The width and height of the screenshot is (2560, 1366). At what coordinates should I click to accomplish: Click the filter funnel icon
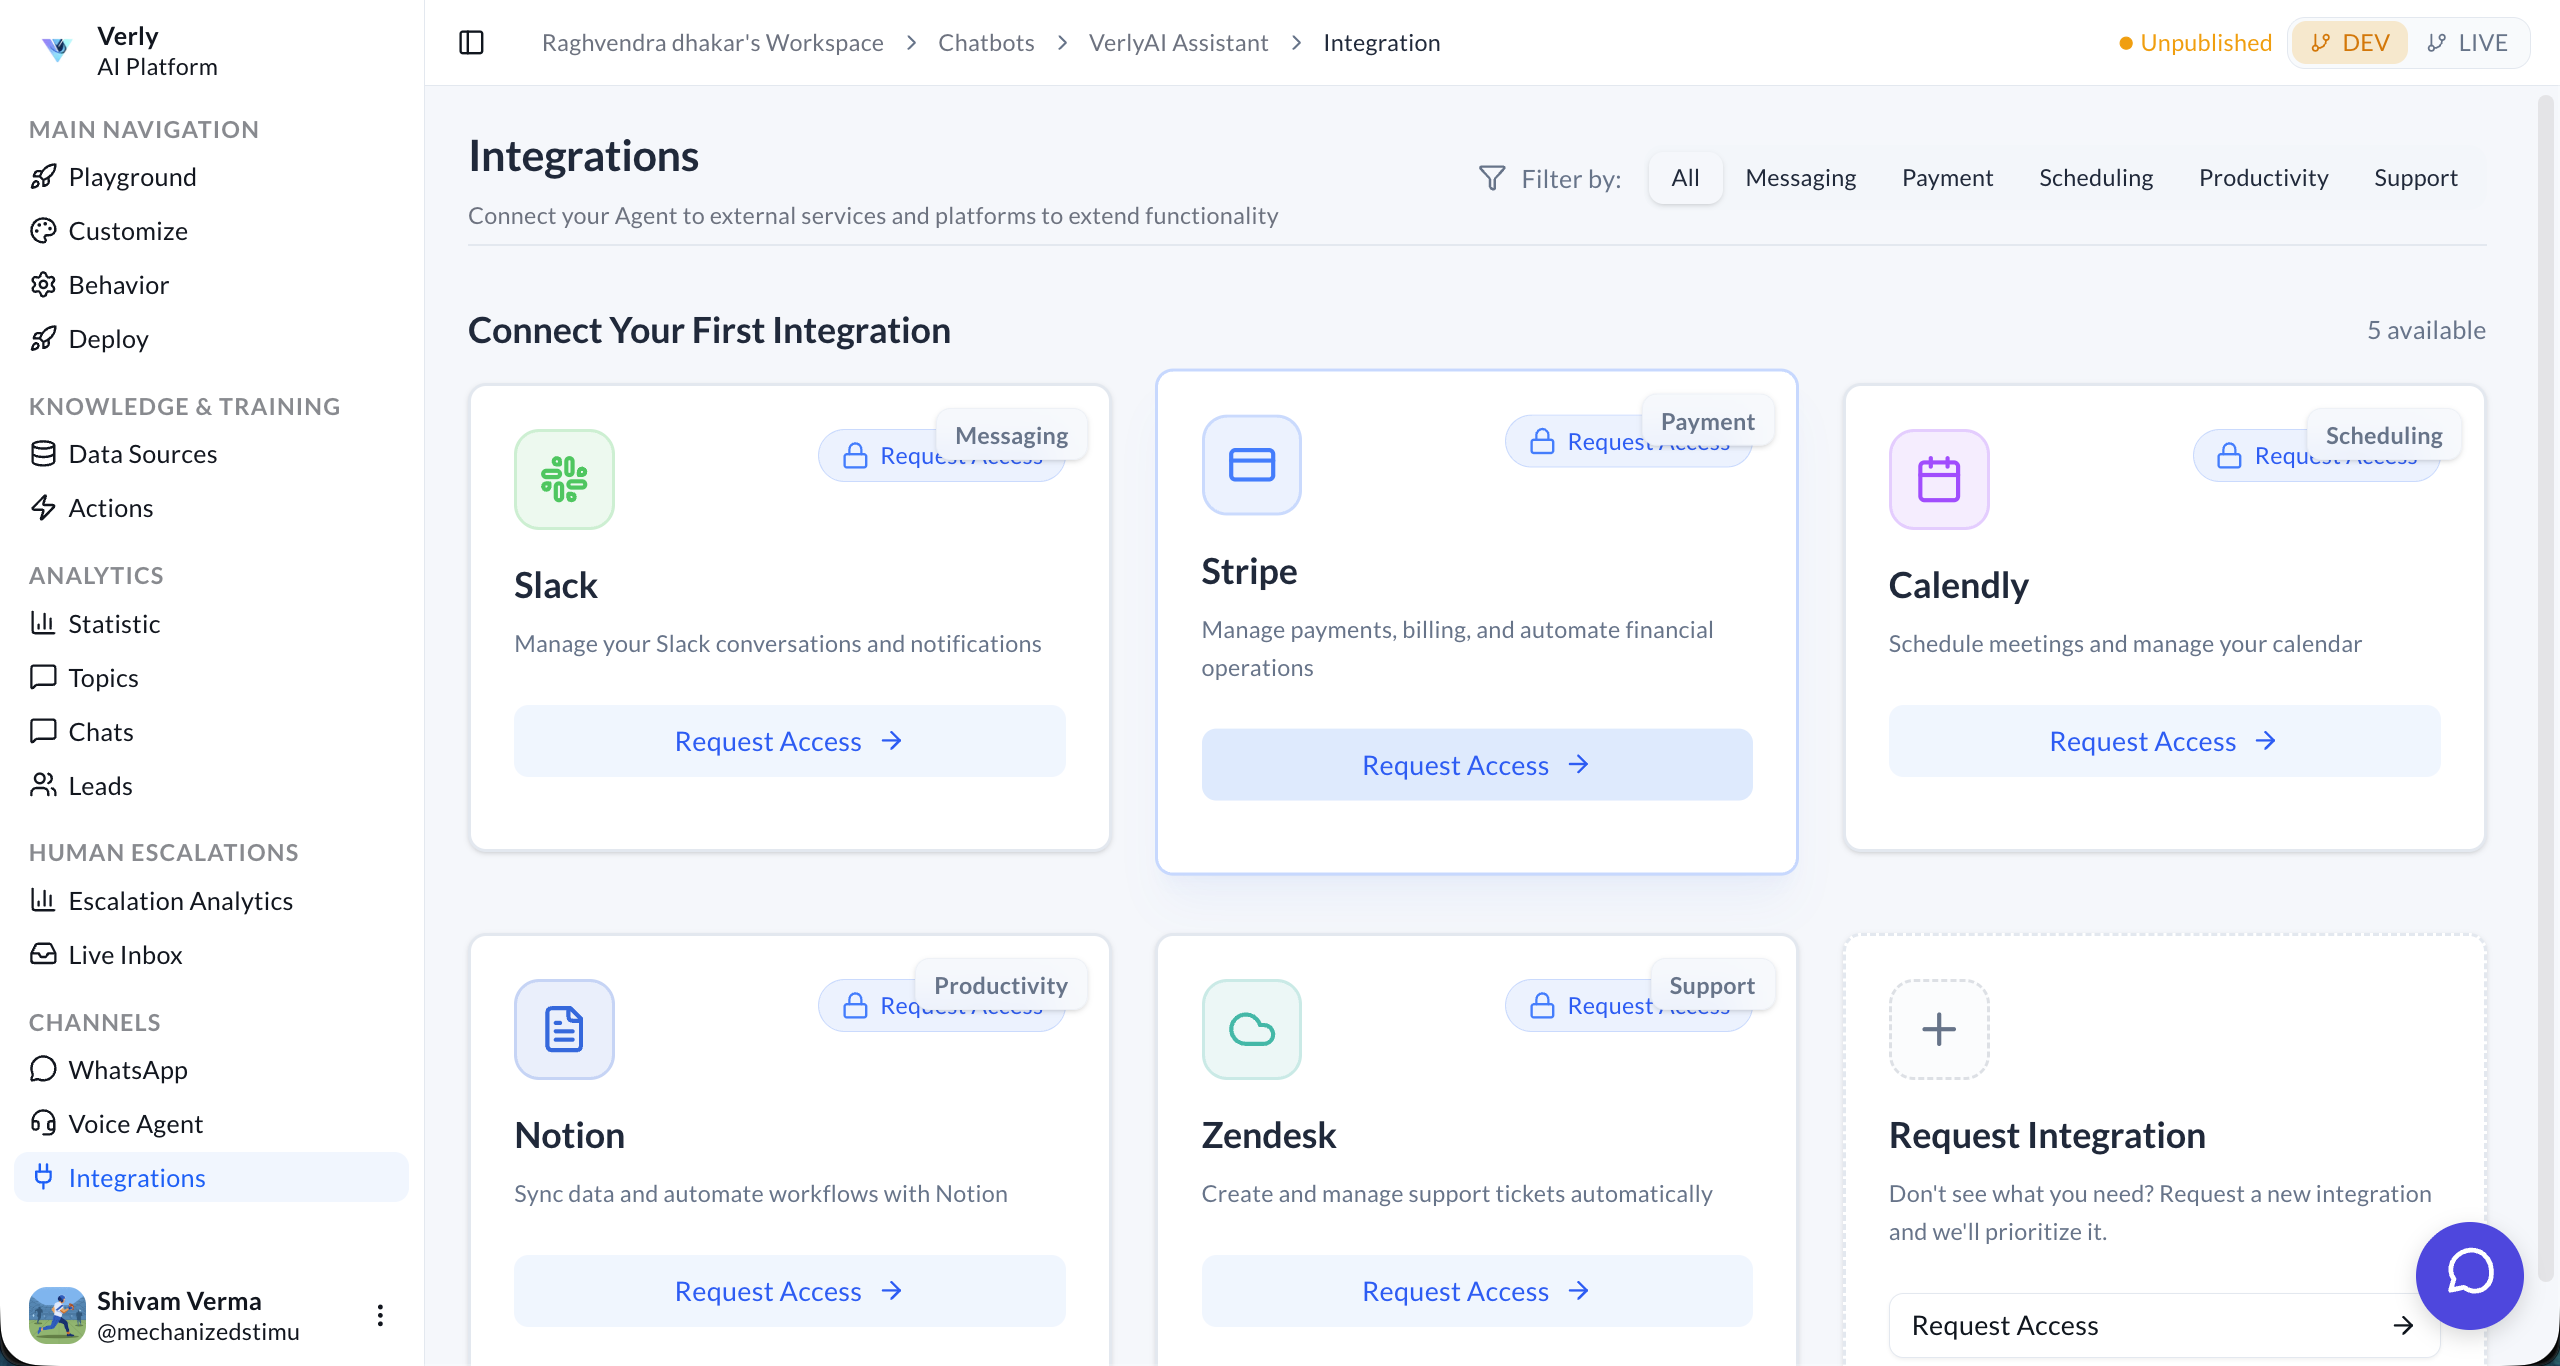pos(1491,177)
